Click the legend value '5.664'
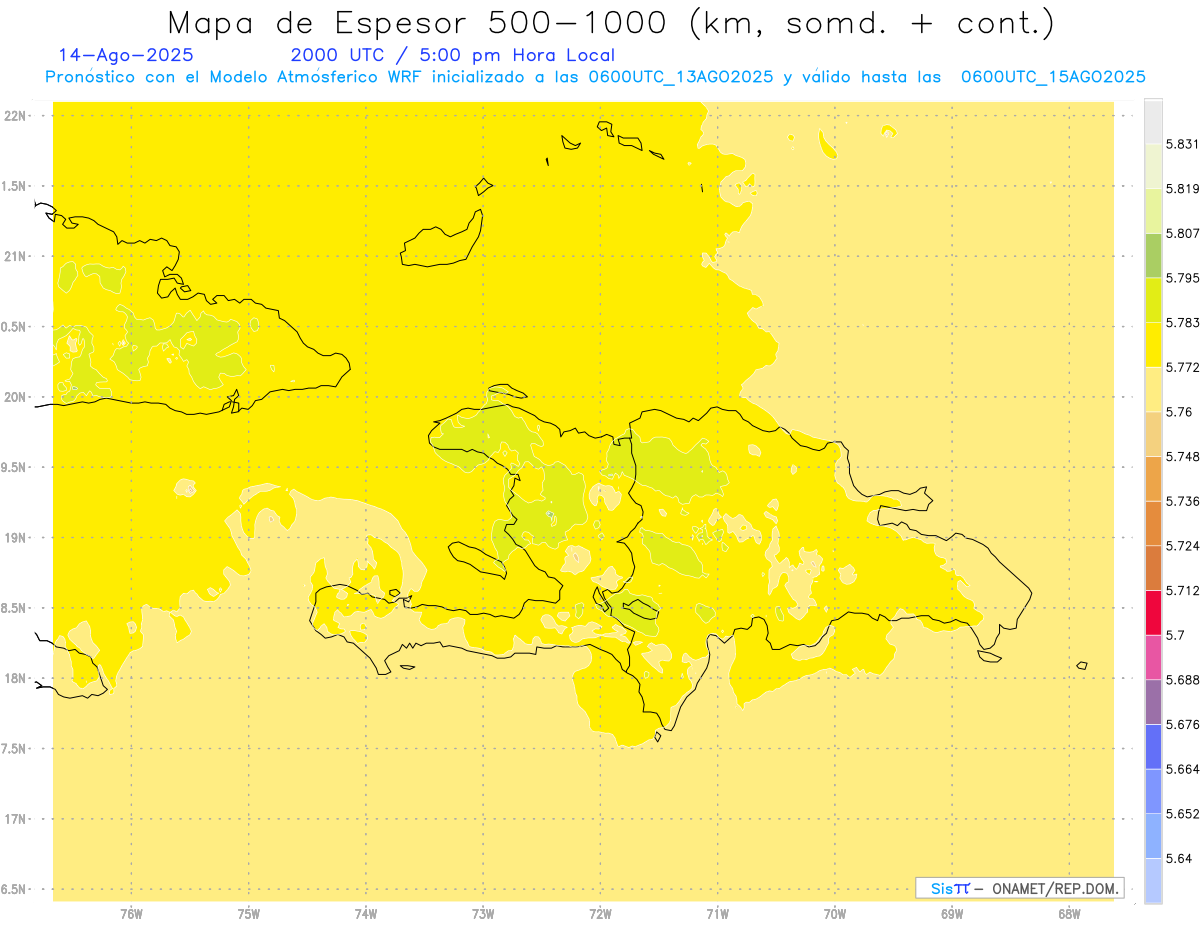 [x=1183, y=769]
